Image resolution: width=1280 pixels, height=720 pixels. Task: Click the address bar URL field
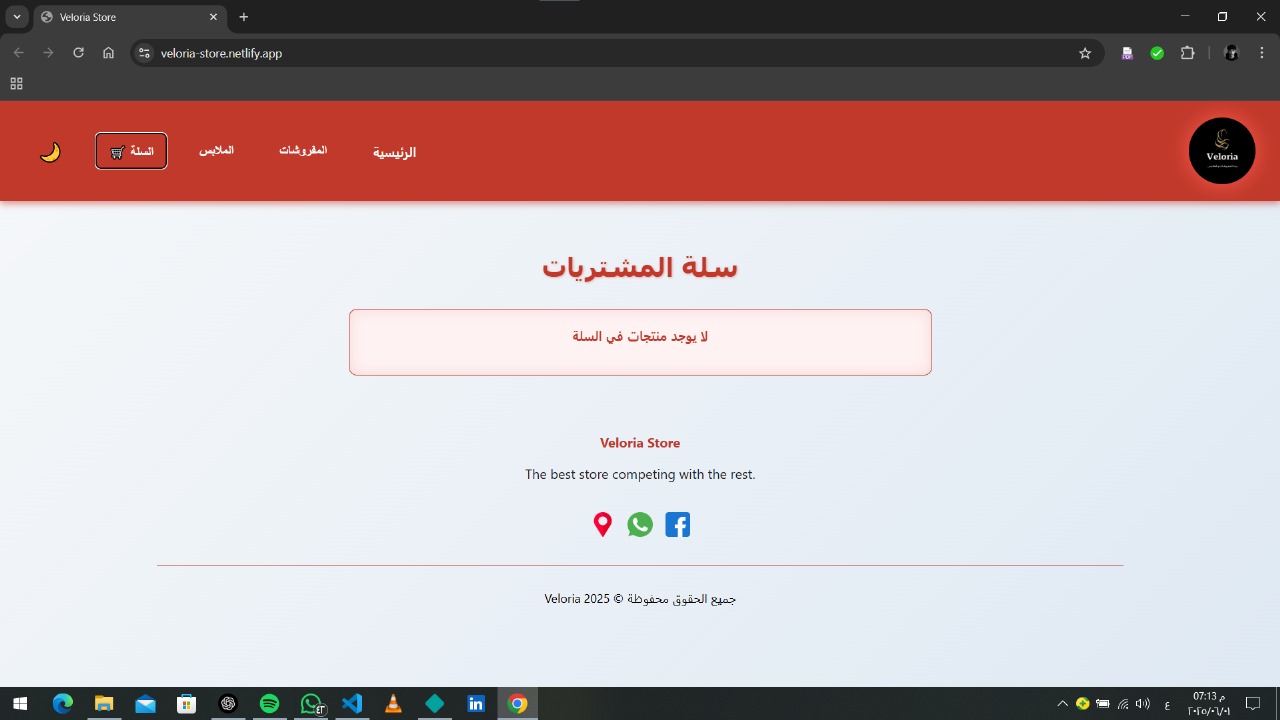point(600,53)
